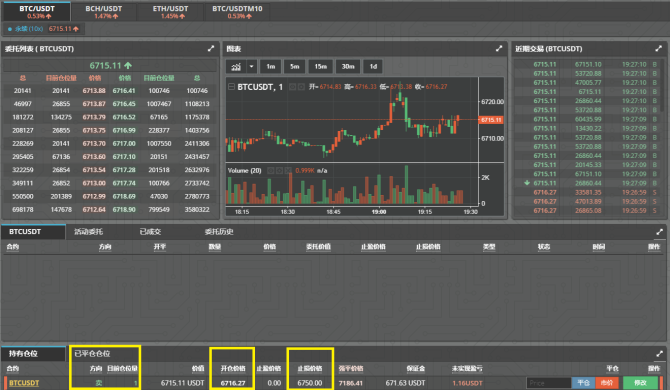670x390 pixels.
Task: Open the chart type candlestick icon
Action: (236, 67)
